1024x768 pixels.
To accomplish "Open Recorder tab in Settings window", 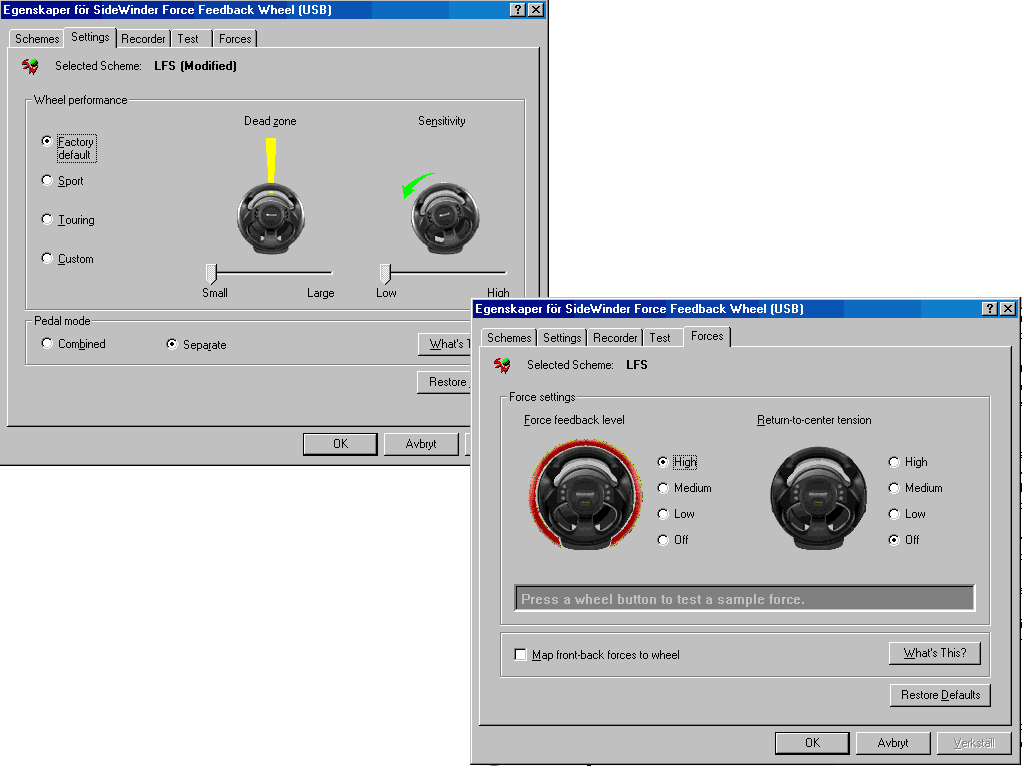I will click(x=143, y=39).
